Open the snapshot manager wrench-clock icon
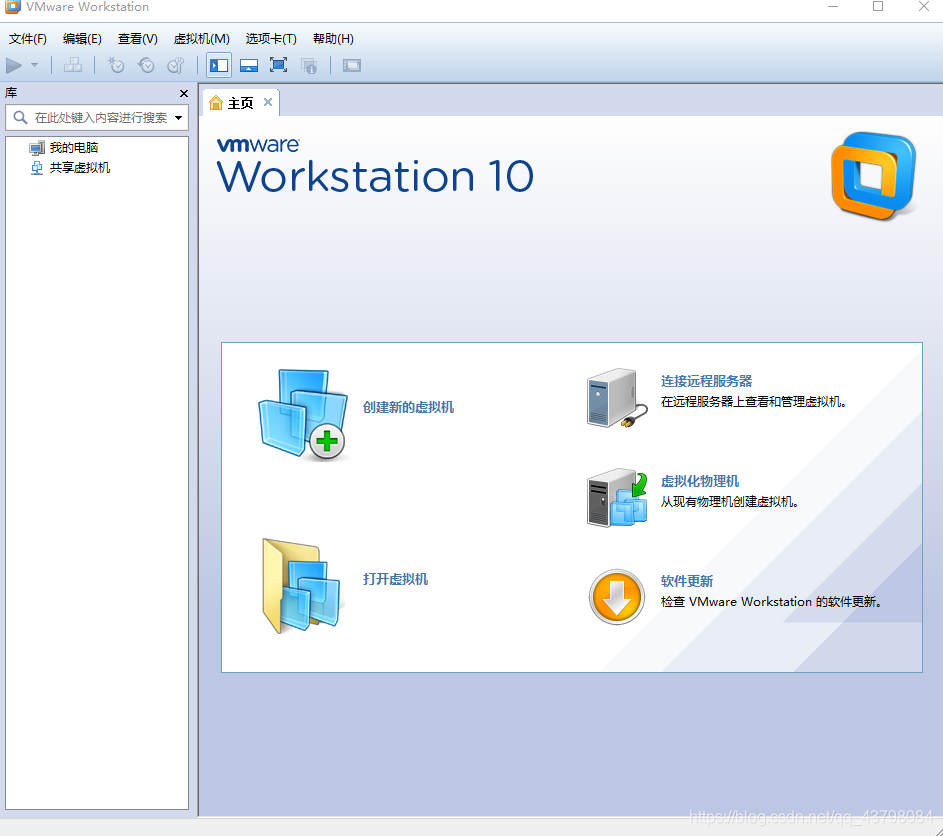This screenshot has height=836, width=943. (x=176, y=65)
